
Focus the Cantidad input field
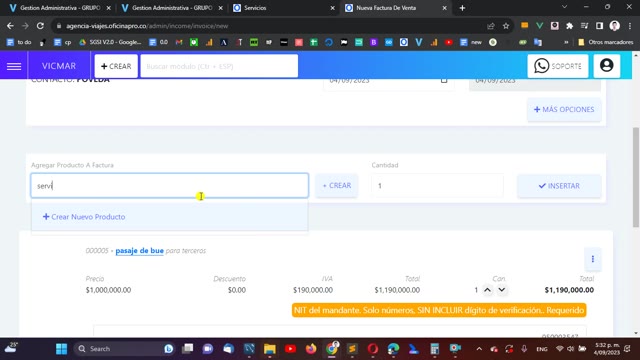click(x=437, y=186)
